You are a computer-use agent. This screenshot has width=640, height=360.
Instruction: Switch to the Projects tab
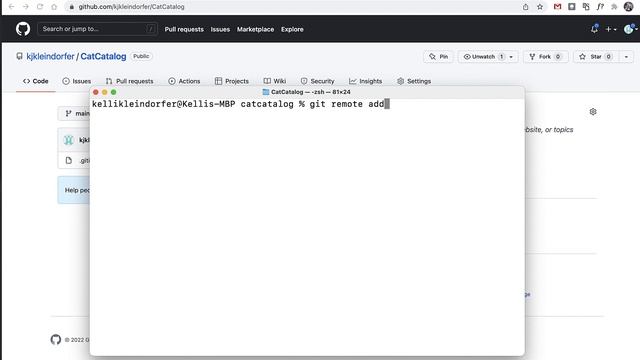[x=232, y=81]
